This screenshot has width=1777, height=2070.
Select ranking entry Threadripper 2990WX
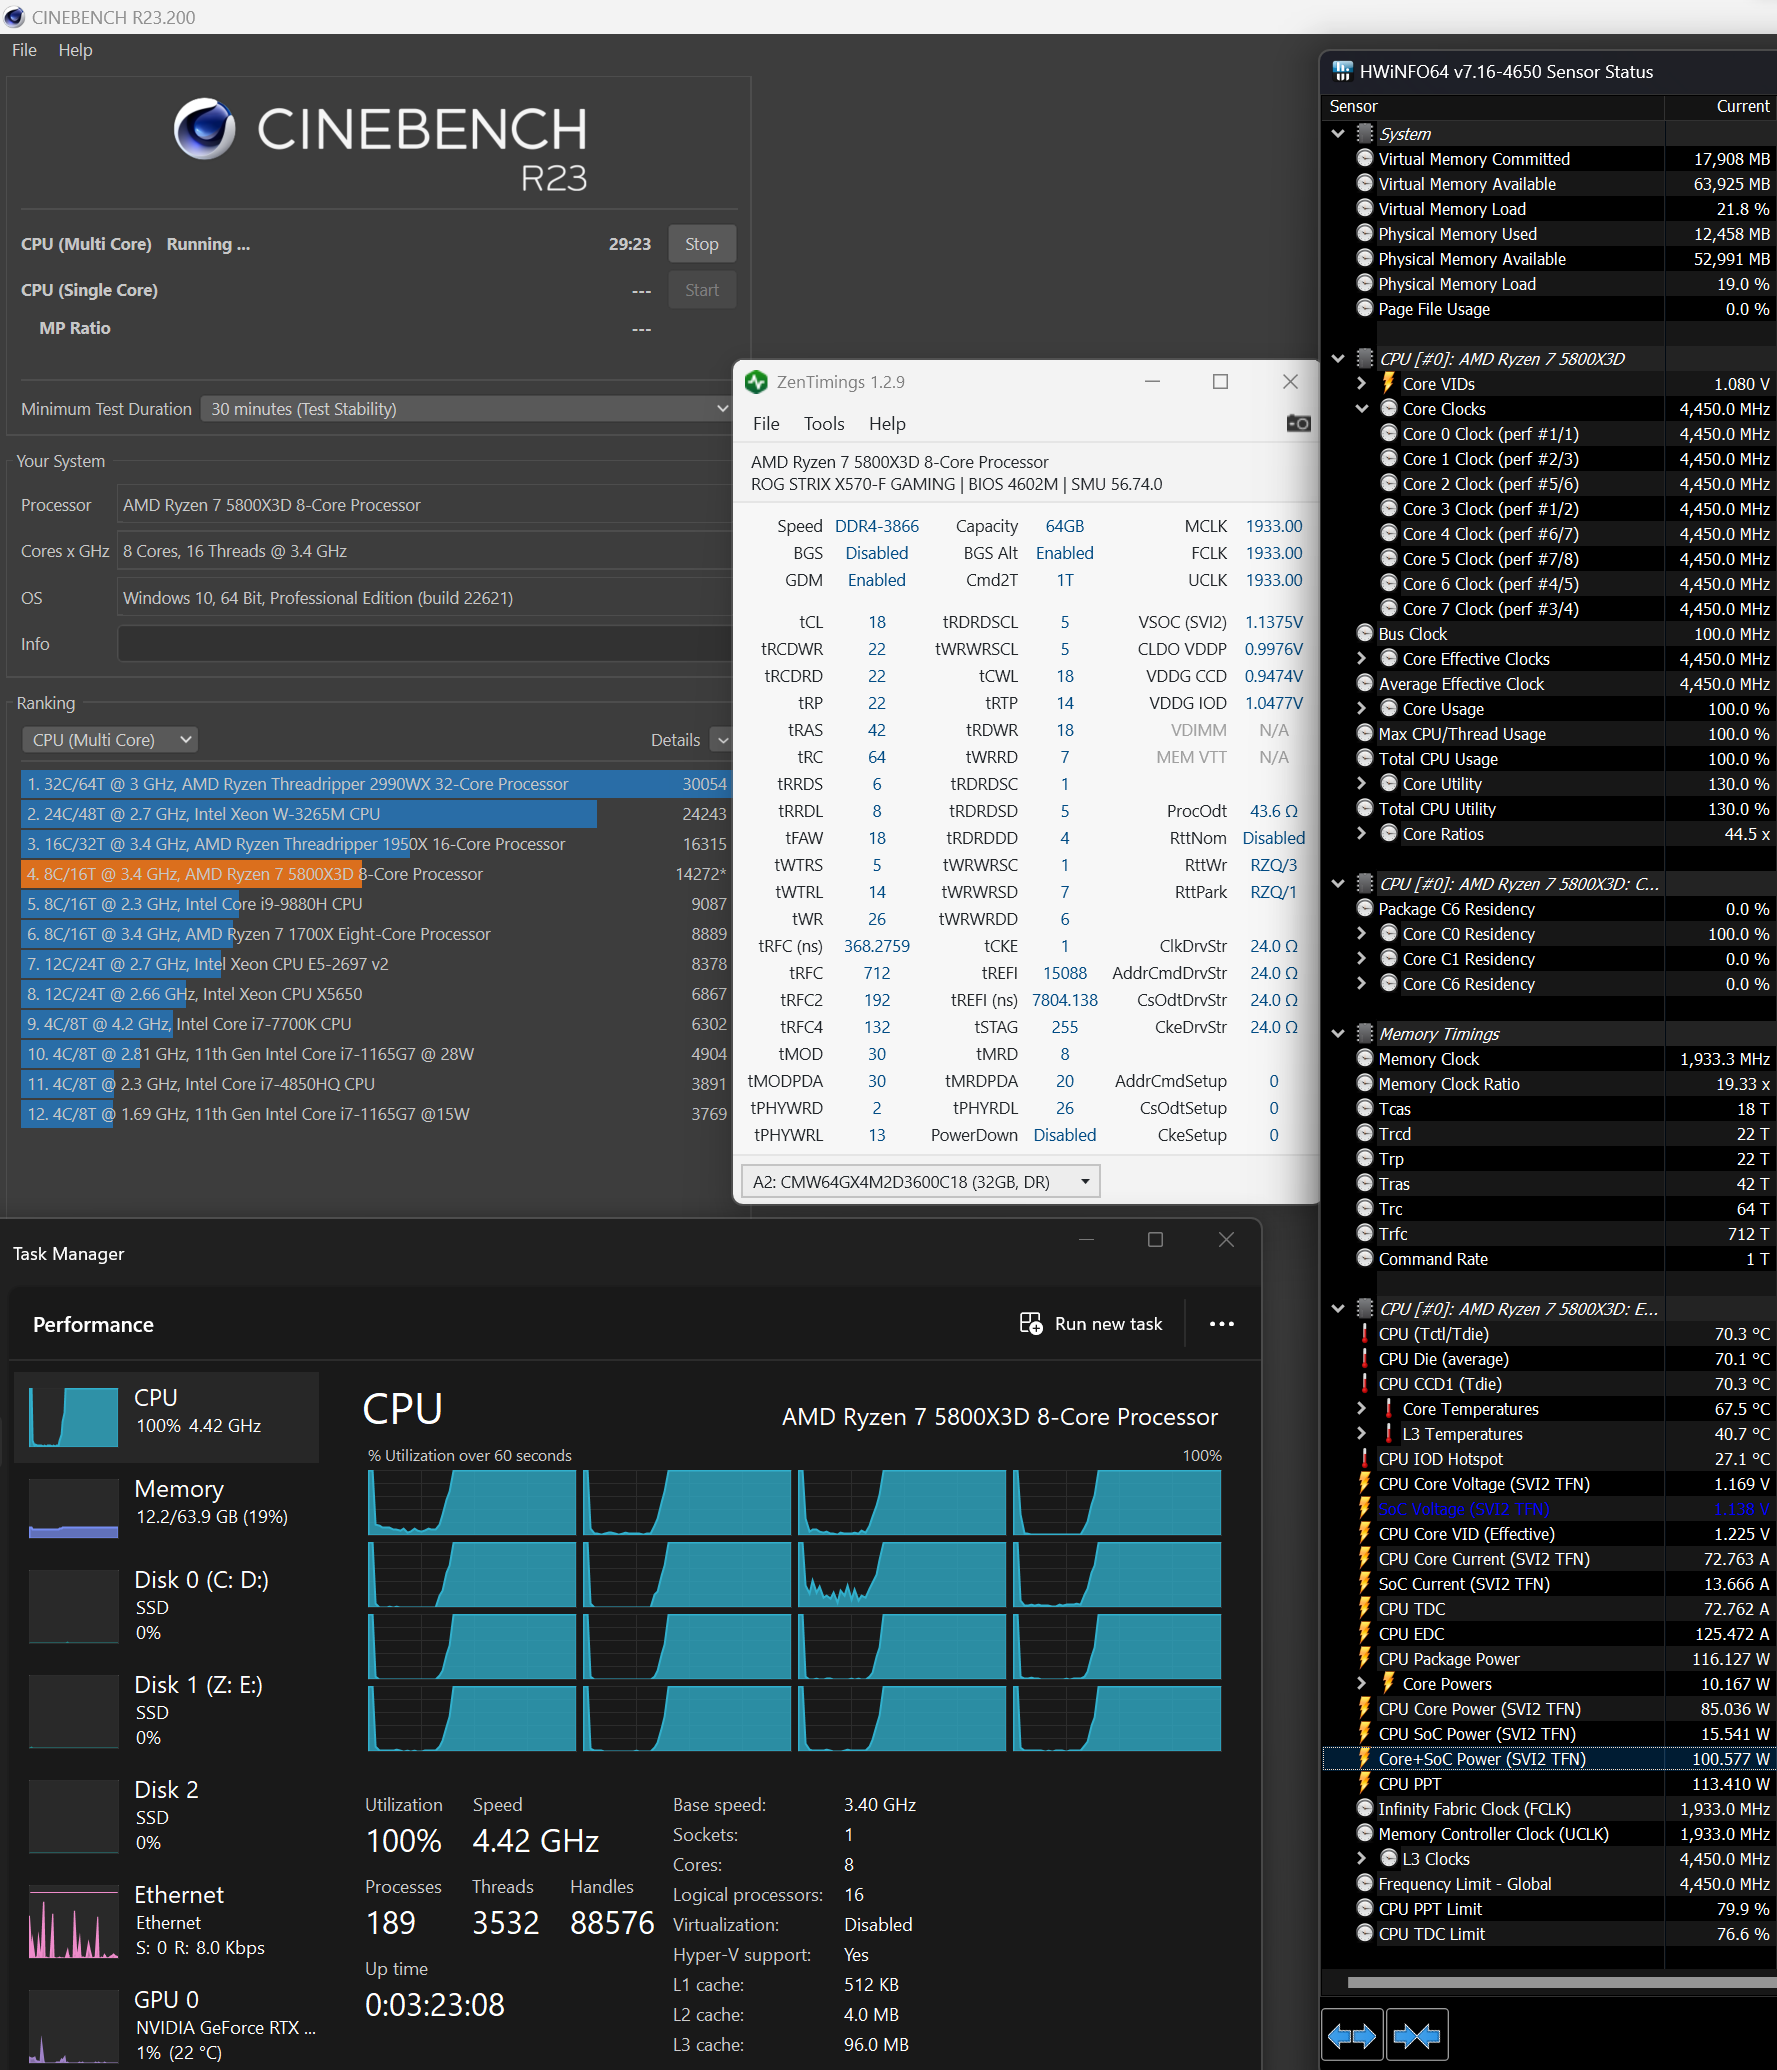coord(374,784)
